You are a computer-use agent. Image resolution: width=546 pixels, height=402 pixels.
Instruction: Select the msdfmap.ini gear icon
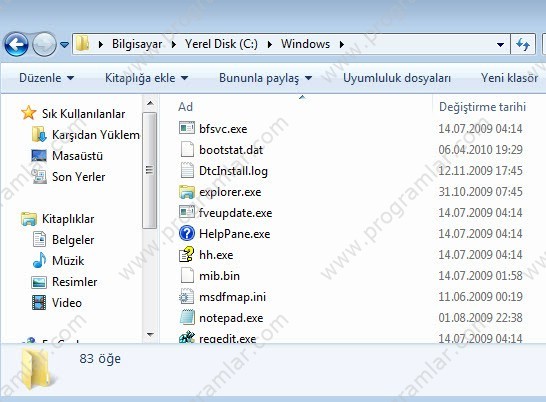click(x=187, y=297)
